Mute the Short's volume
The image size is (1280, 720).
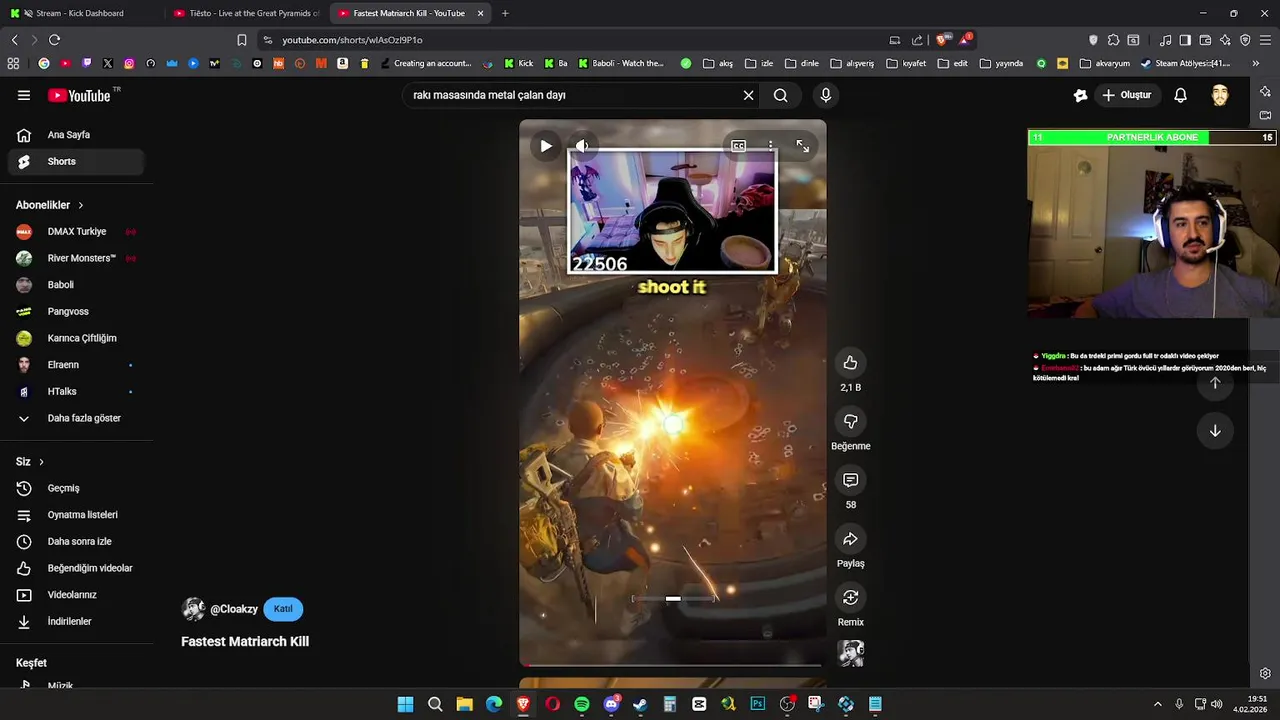pos(582,146)
